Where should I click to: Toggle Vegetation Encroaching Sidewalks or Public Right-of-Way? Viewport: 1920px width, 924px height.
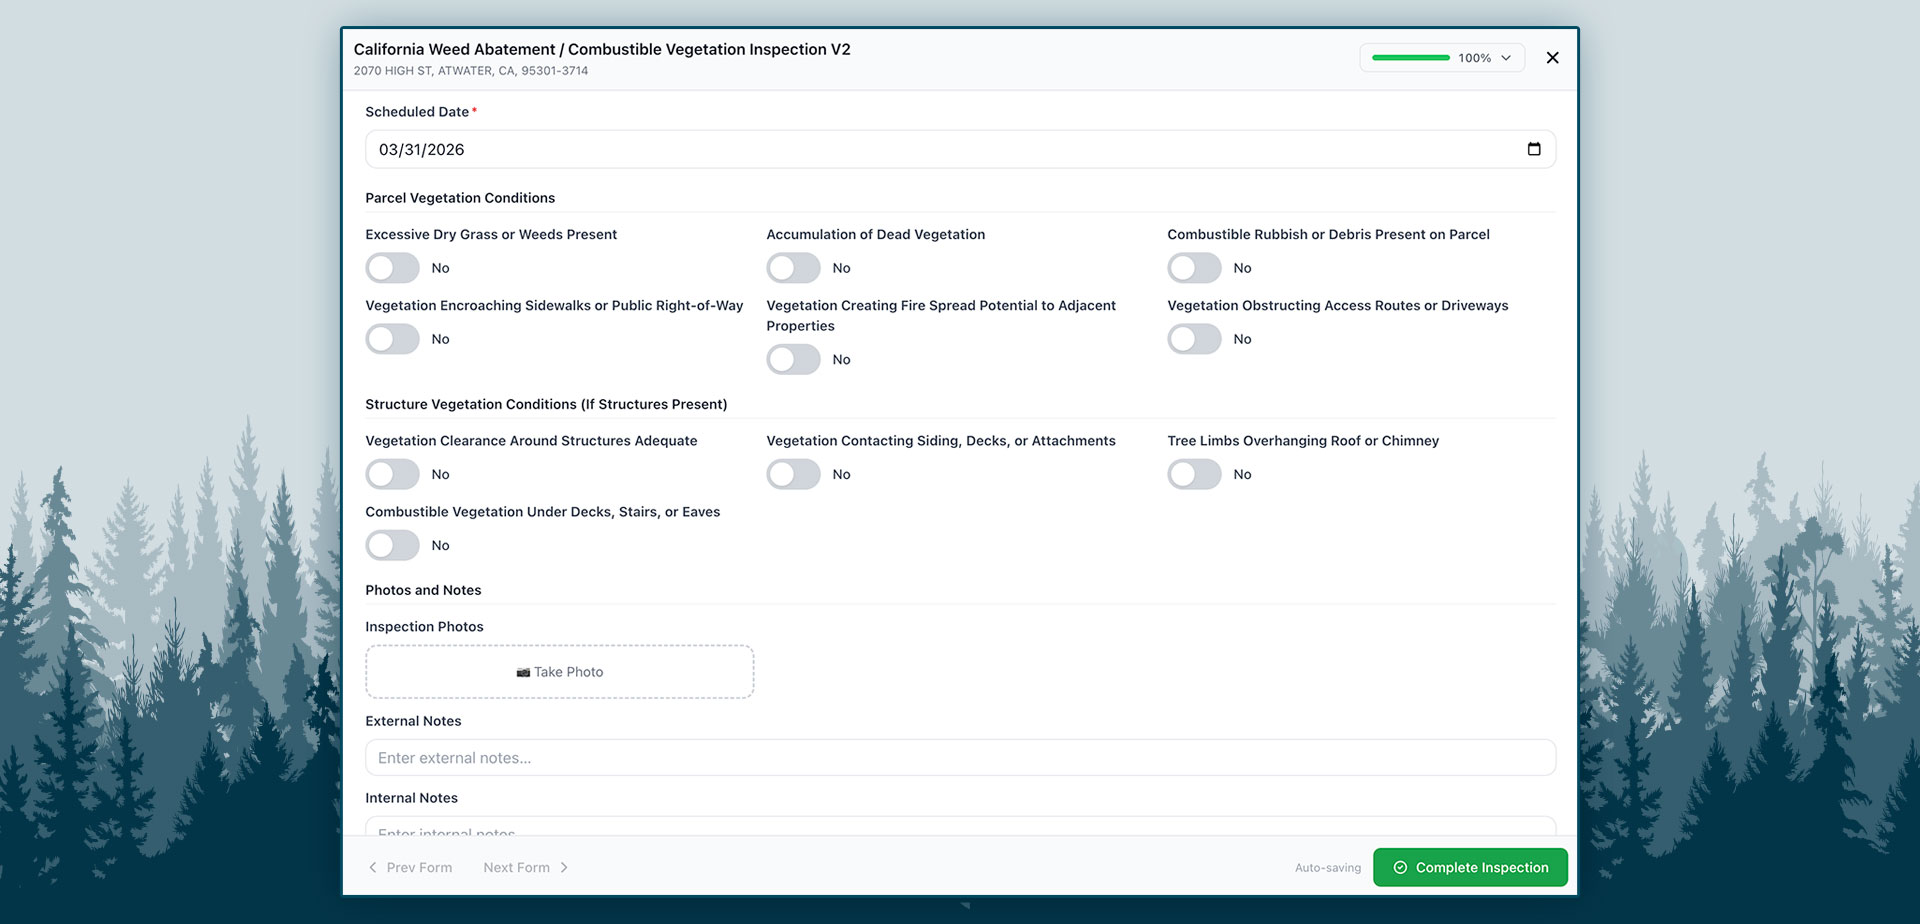392,339
